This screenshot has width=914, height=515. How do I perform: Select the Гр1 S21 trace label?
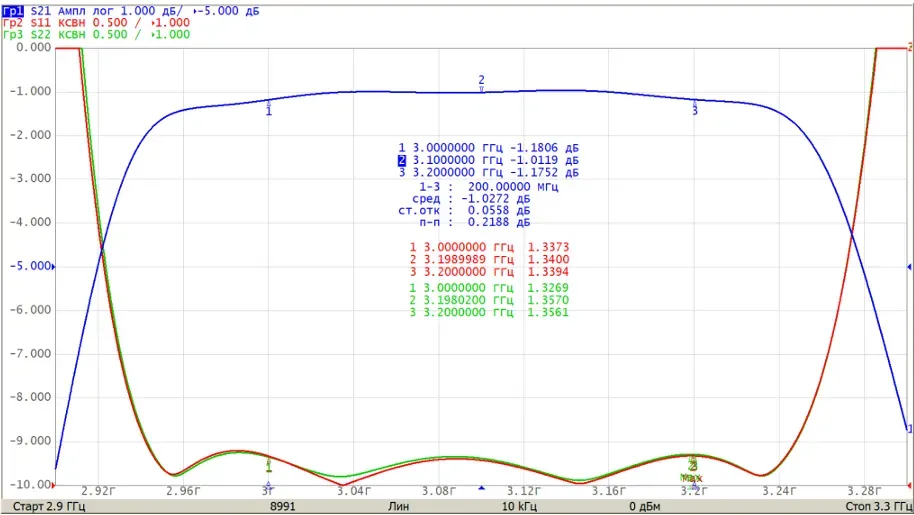(131, 11)
